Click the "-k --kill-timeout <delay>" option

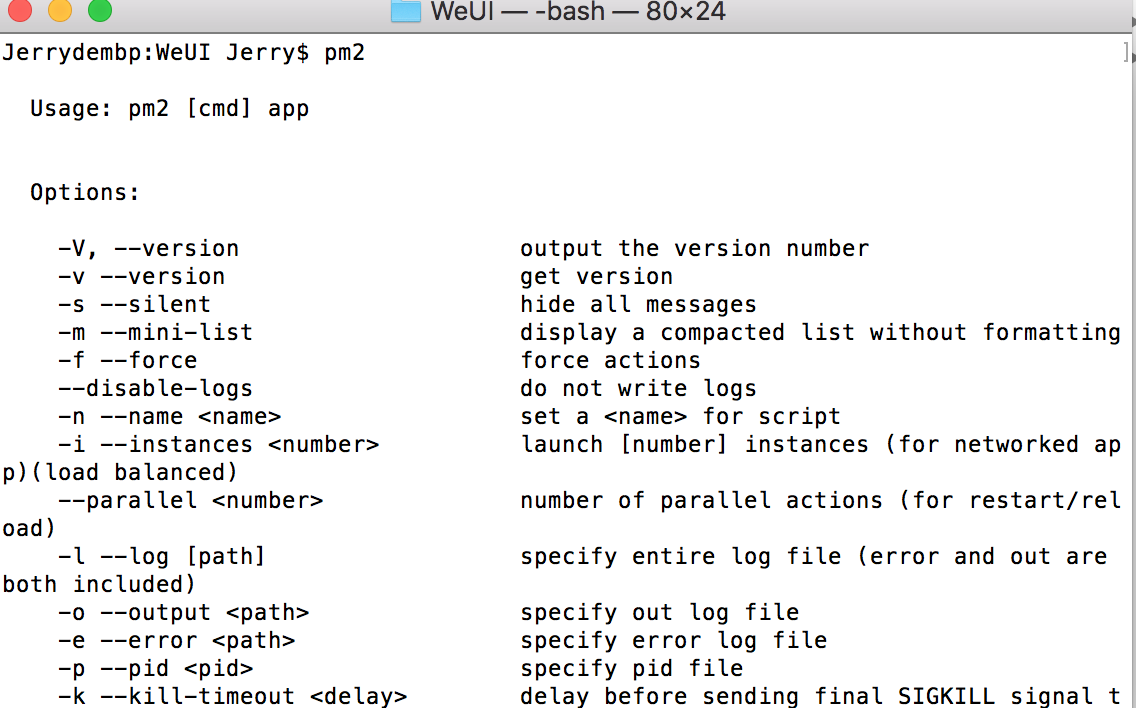(232, 696)
